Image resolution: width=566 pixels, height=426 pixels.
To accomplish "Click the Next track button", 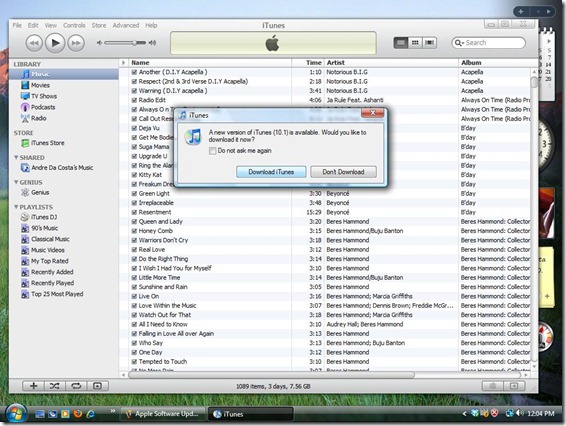I will click(x=76, y=43).
